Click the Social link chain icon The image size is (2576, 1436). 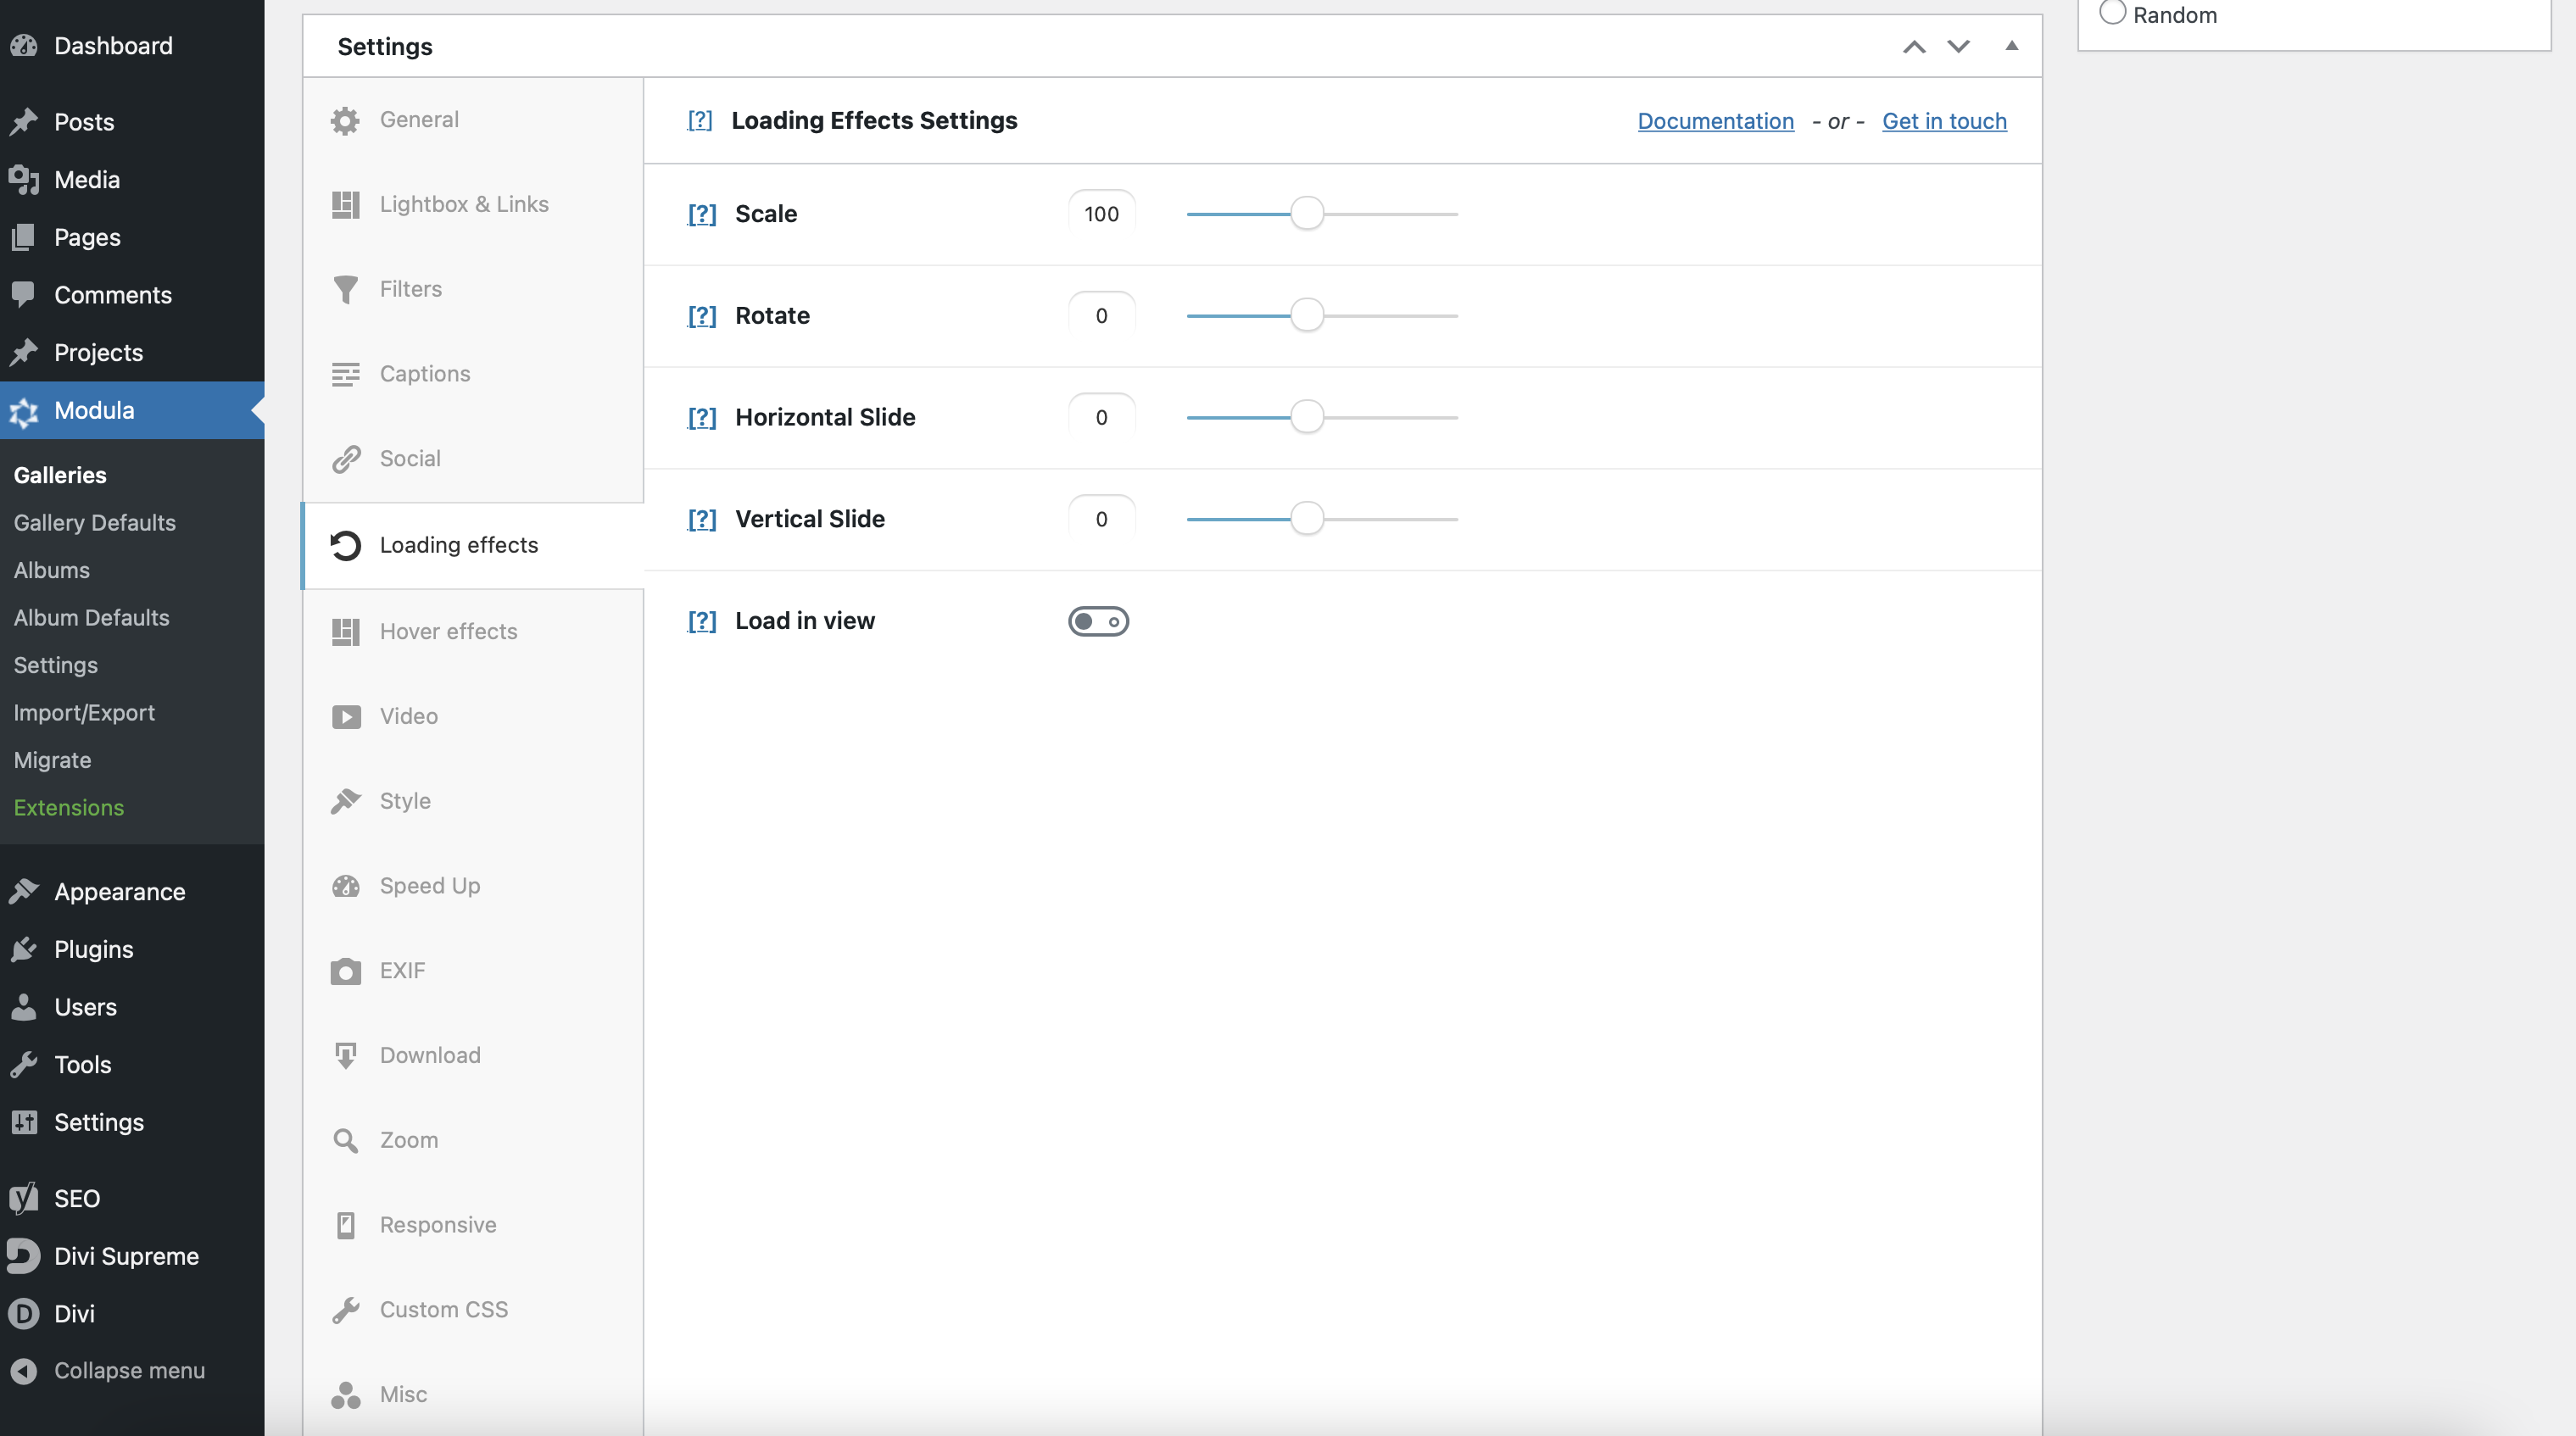345,459
